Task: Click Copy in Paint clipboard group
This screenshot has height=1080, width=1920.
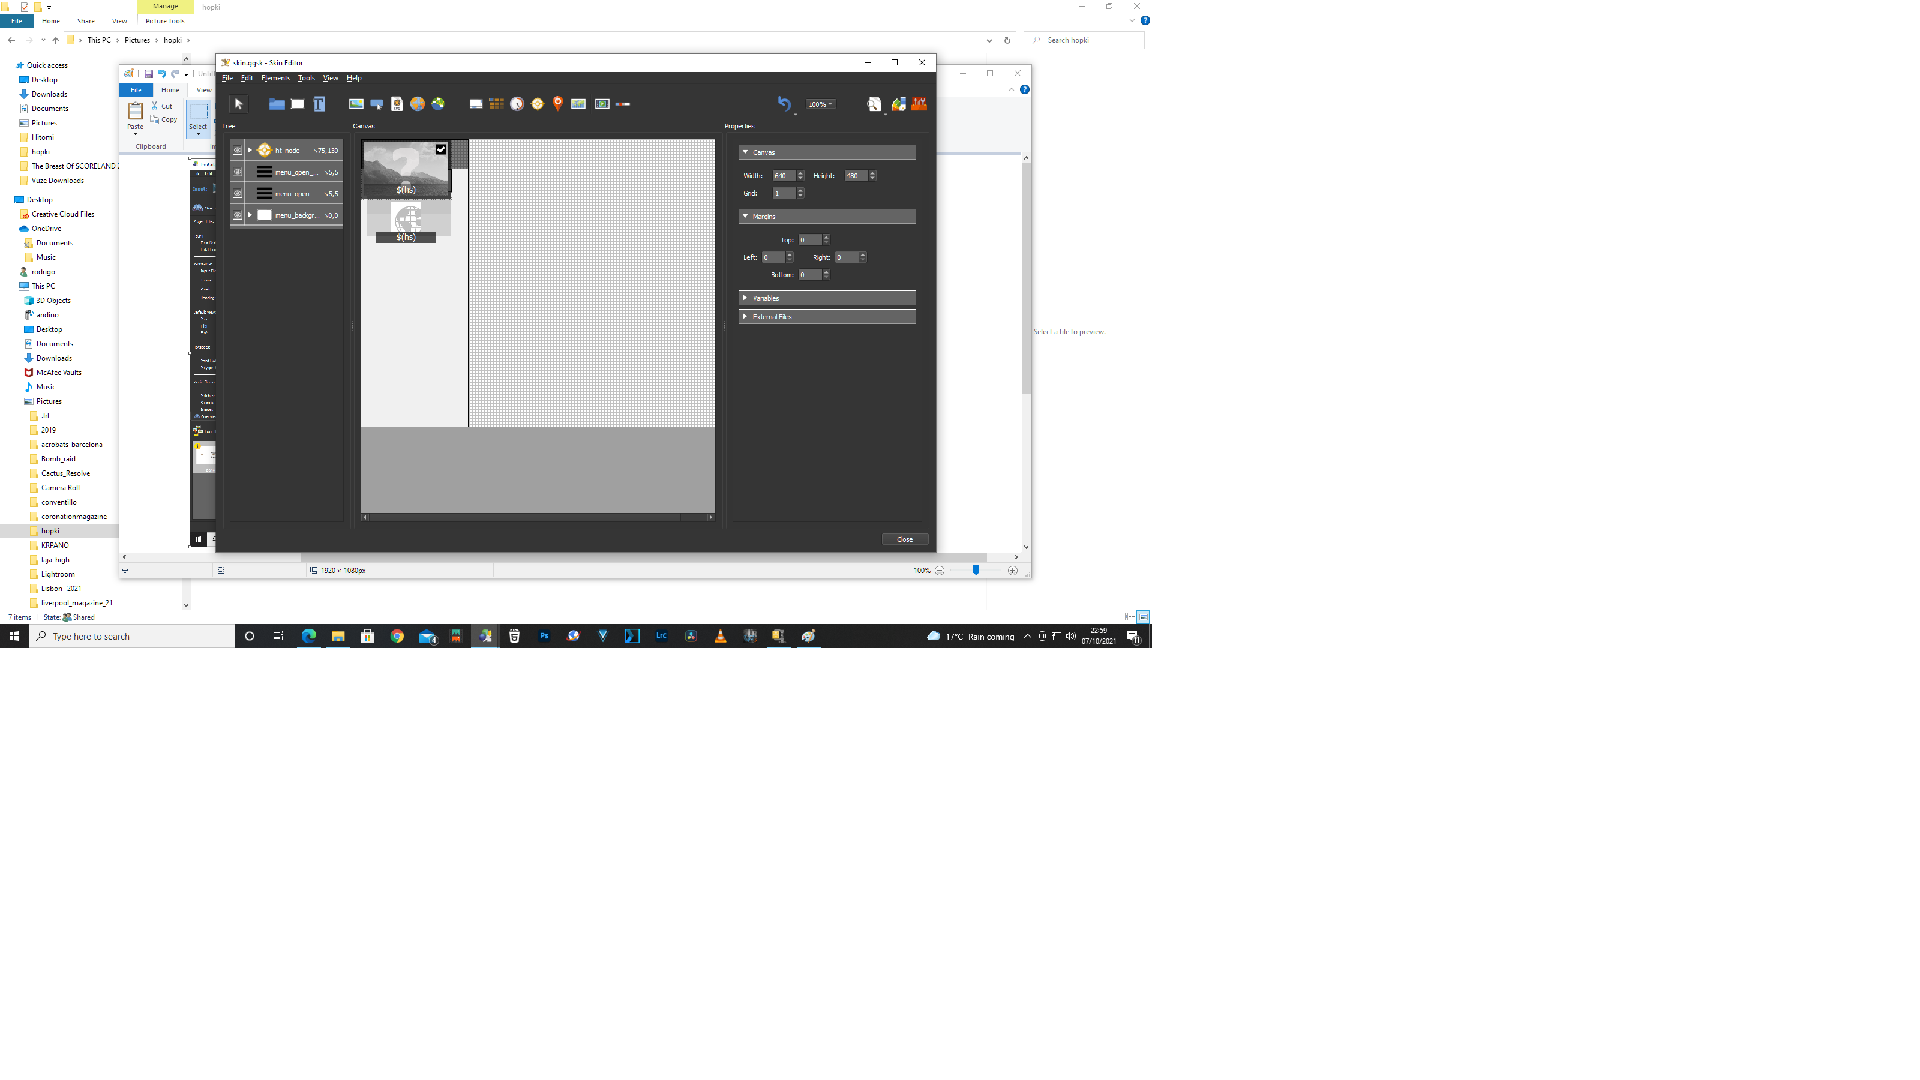Action: (164, 119)
